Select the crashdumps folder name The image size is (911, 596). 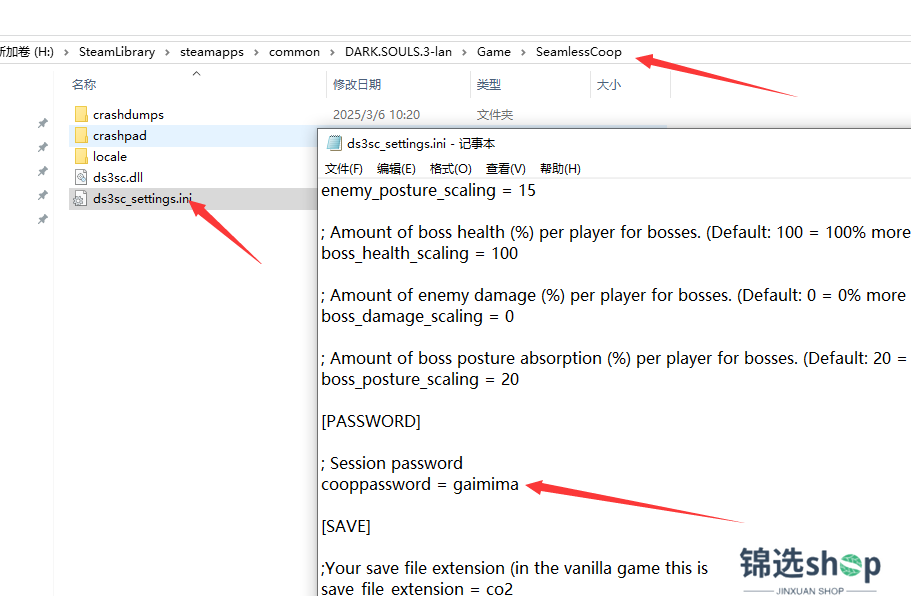[128, 114]
